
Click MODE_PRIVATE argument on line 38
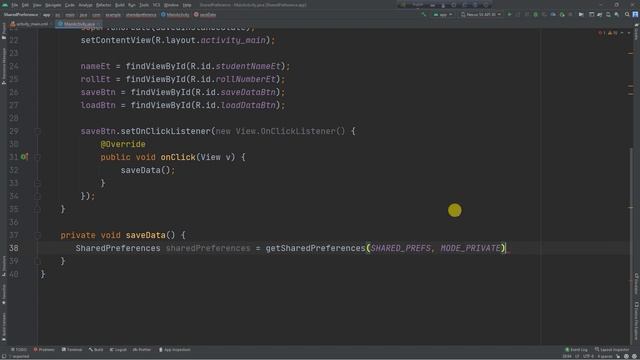[x=471, y=248]
